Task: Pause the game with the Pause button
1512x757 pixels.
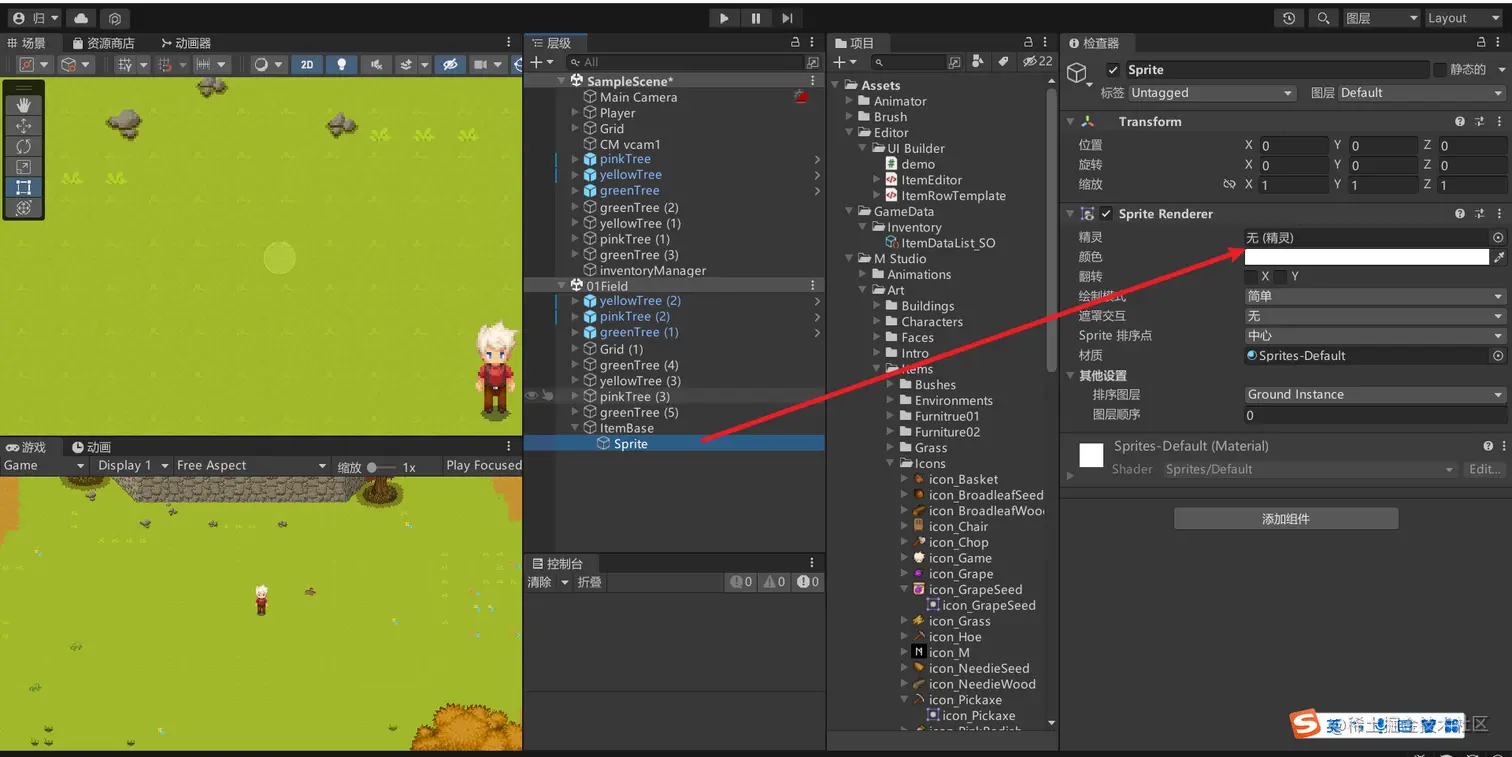Action: [755, 18]
